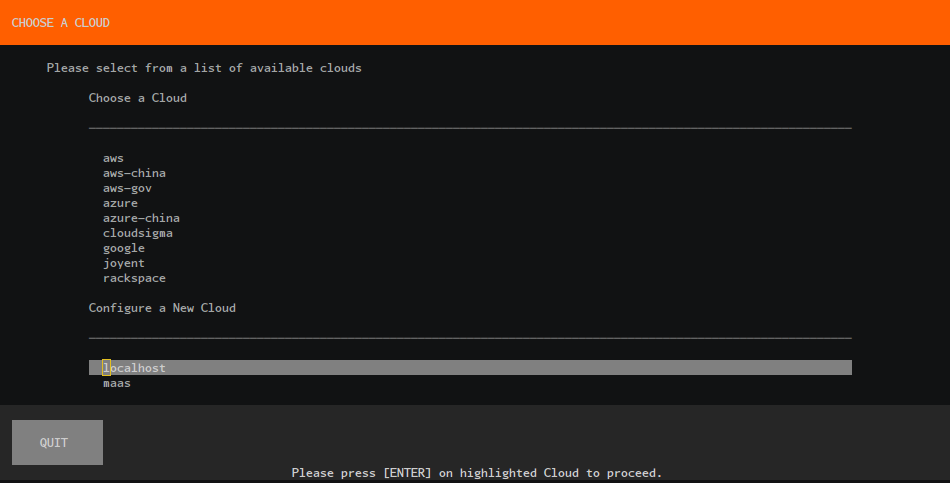Choose rackspace from the cloud list
This screenshot has width=950, height=483.
click(x=134, y=278)
